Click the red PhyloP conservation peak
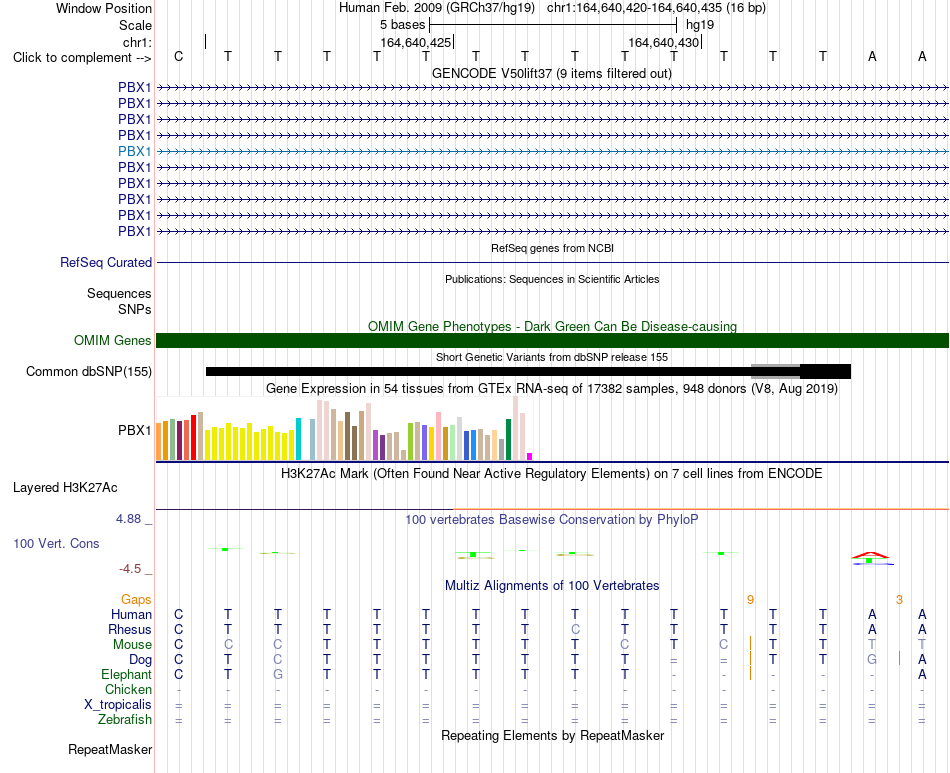The height and width of the screenshot is (773, 950). [870, 555]
